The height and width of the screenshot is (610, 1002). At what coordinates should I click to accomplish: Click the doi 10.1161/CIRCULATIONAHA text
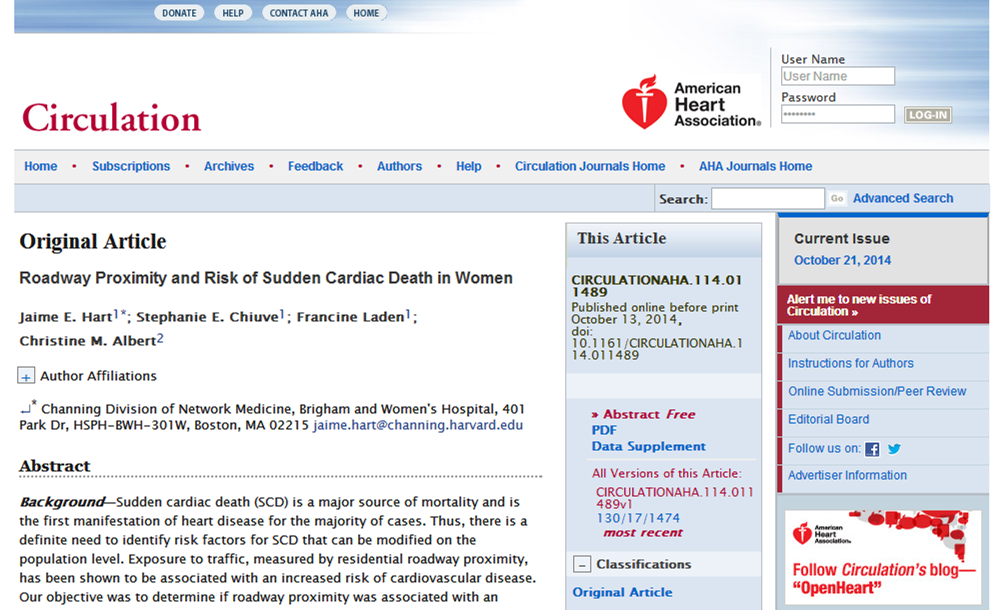(657, 349)
